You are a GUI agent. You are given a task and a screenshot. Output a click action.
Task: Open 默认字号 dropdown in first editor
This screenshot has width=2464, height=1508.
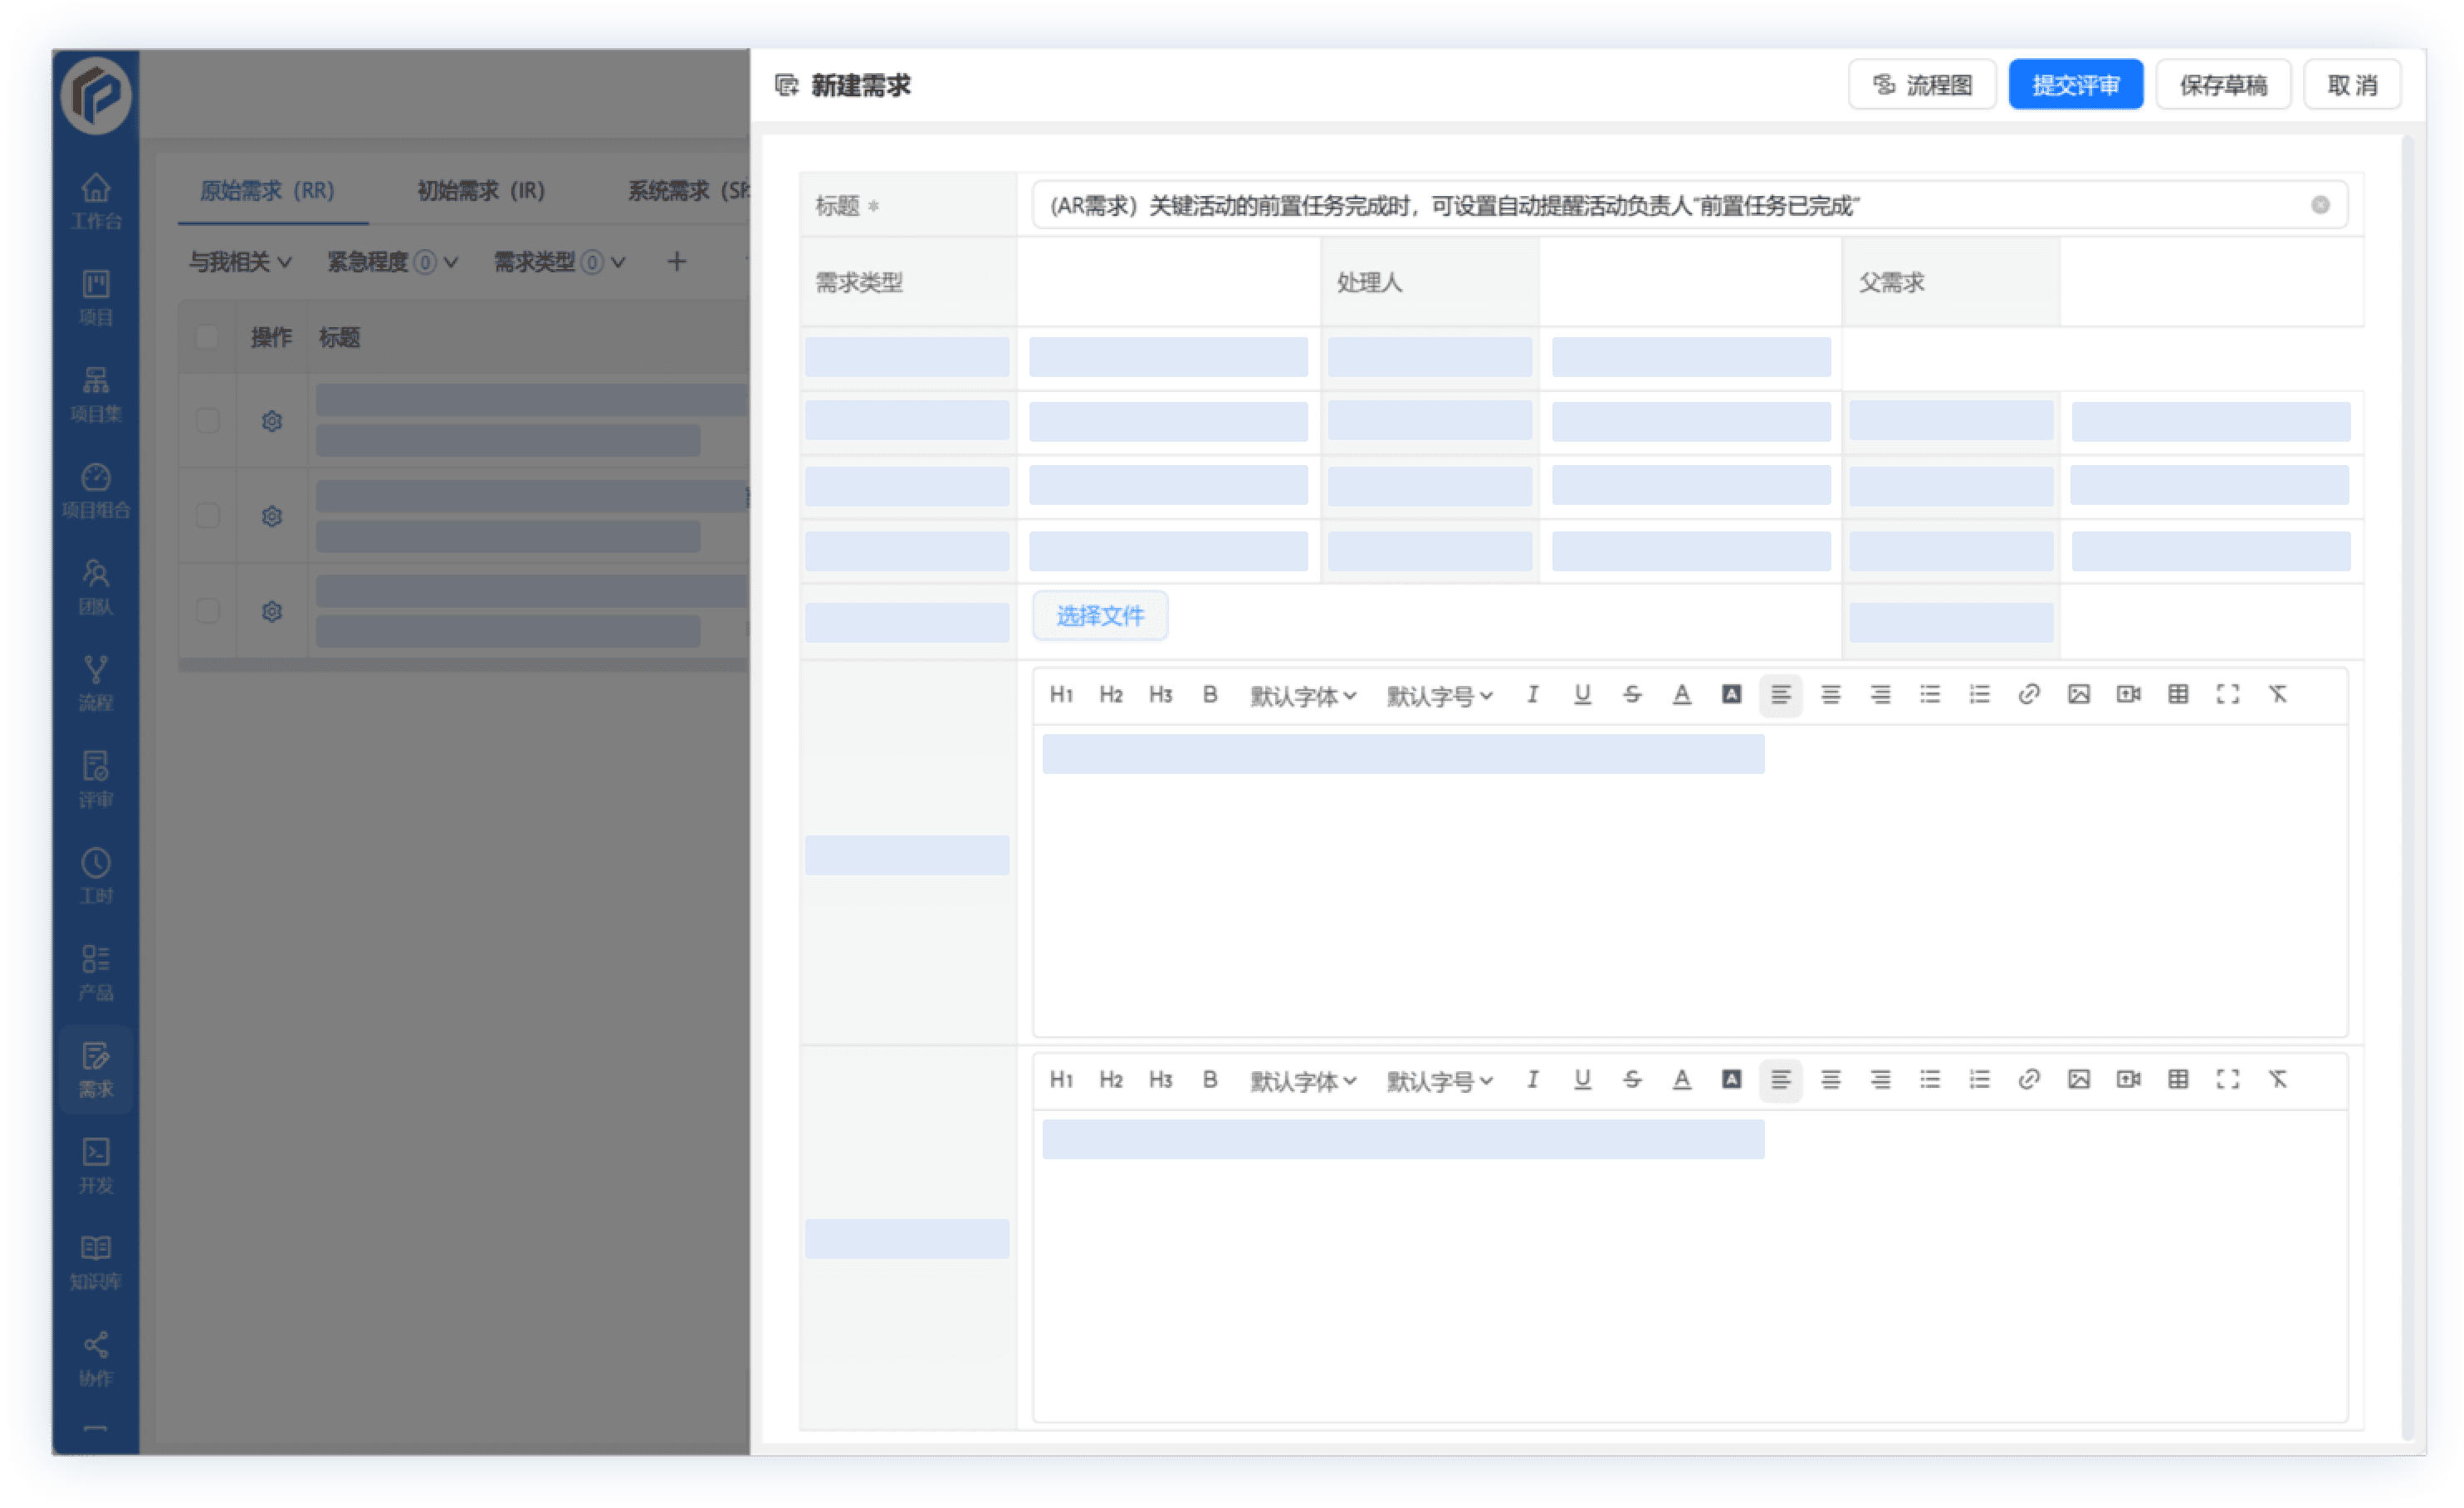pos(1439,695)
